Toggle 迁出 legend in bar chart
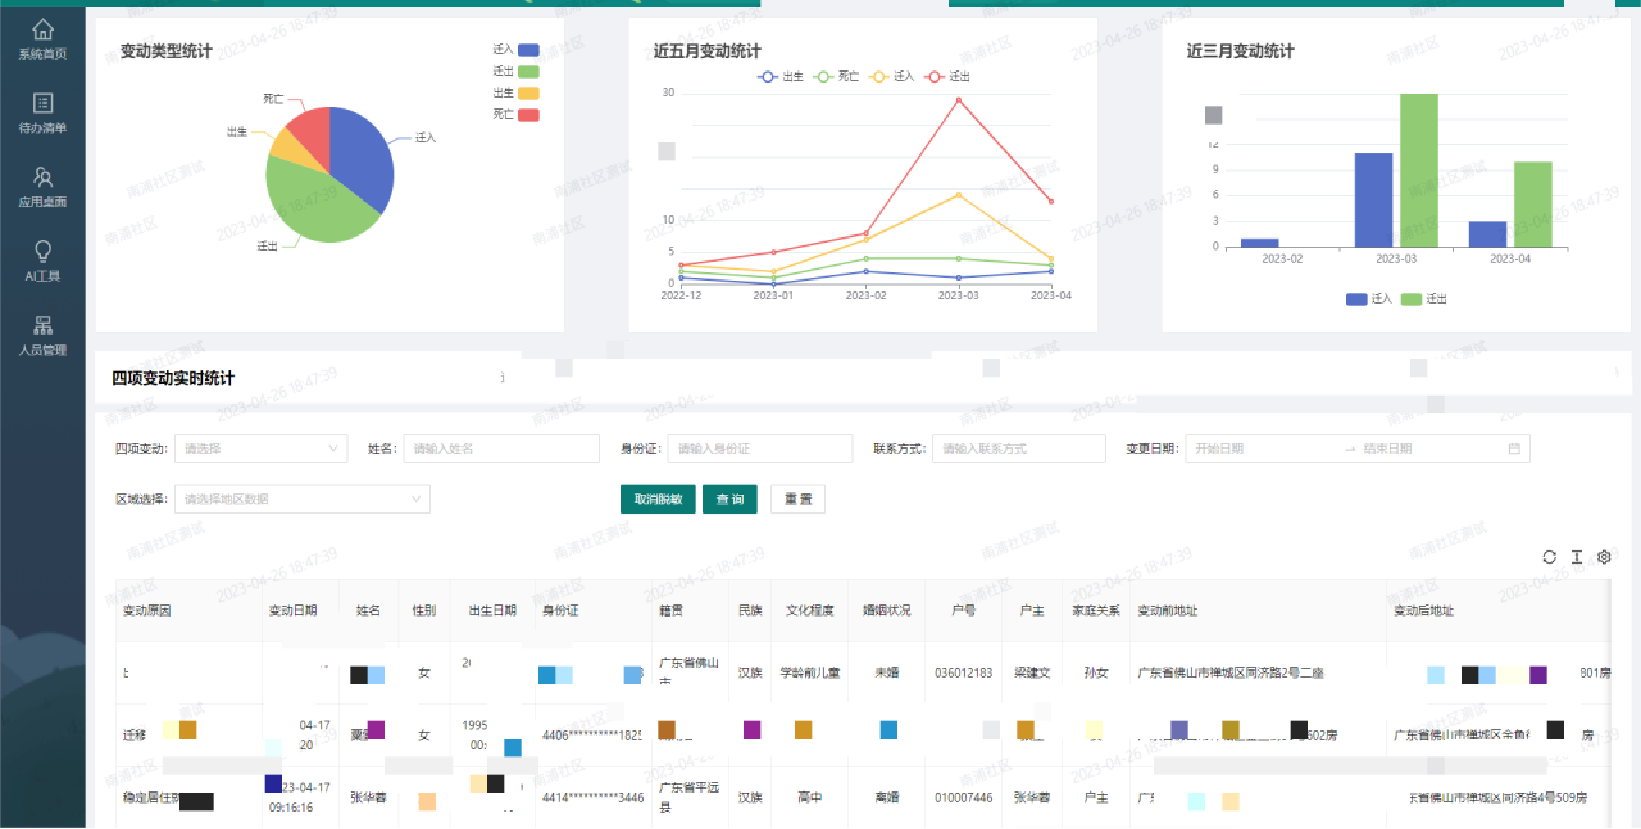1641x829 pixels. point(1424,299)
